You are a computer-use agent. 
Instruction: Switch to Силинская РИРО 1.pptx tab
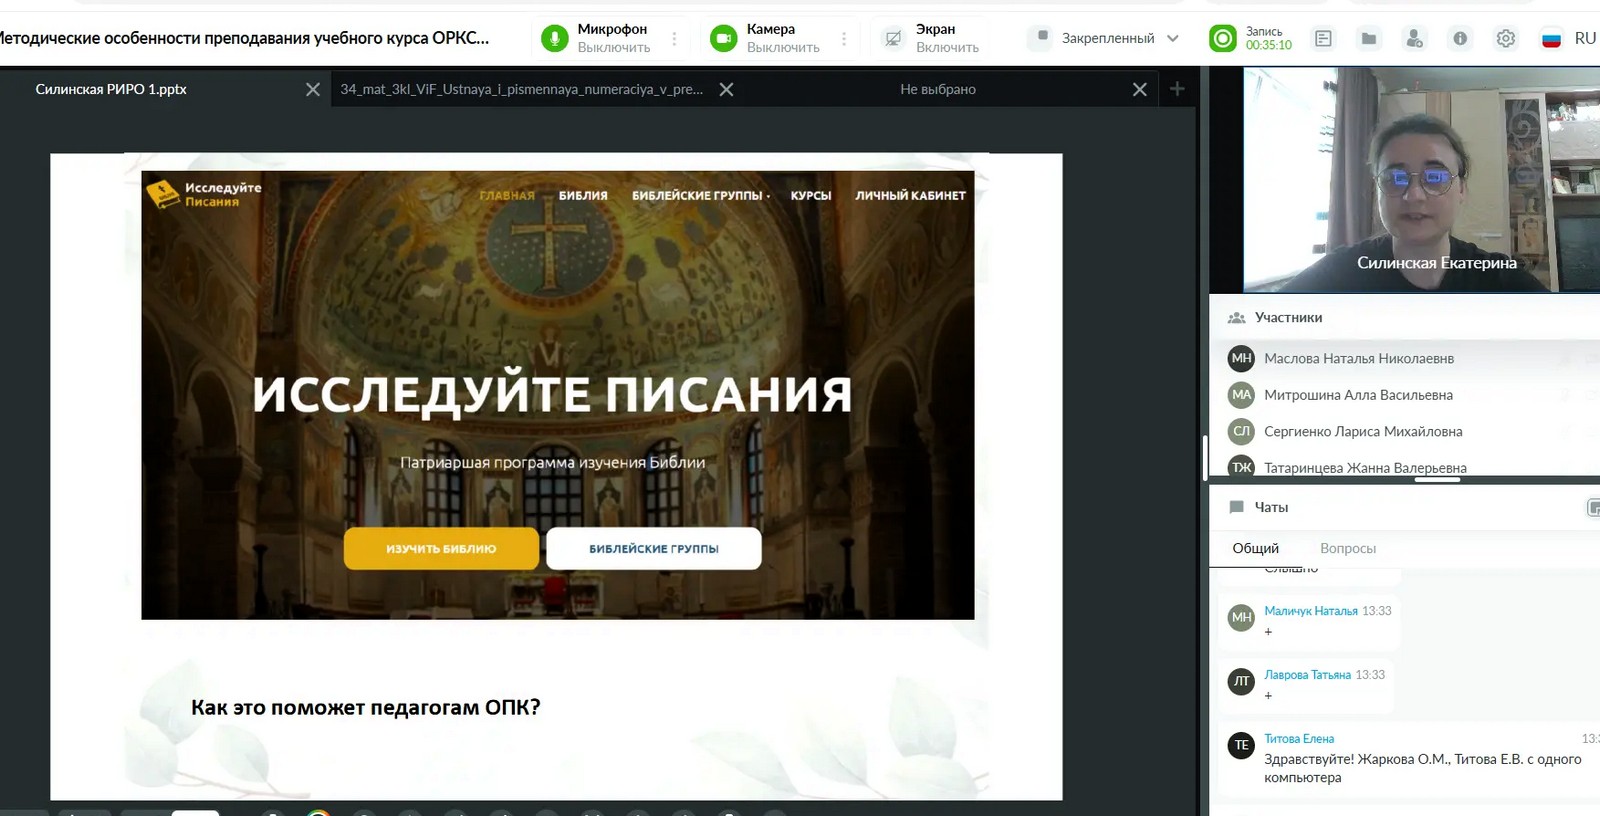(111, 89)
